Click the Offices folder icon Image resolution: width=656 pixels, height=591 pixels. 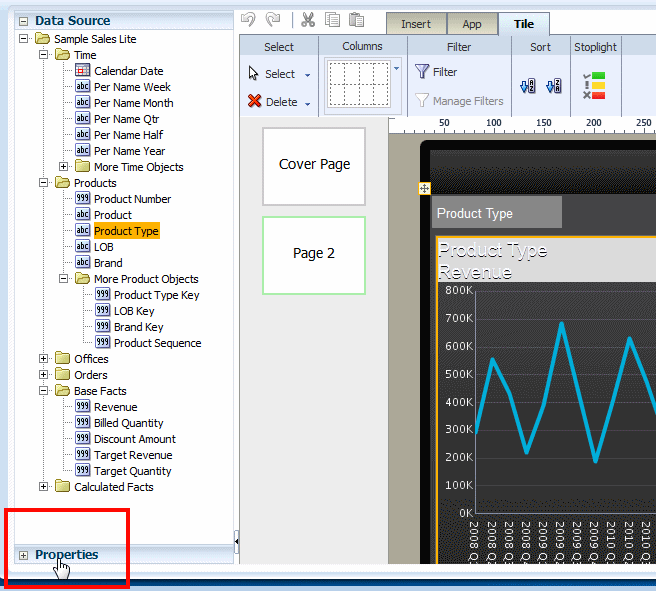tap(62, 358)
